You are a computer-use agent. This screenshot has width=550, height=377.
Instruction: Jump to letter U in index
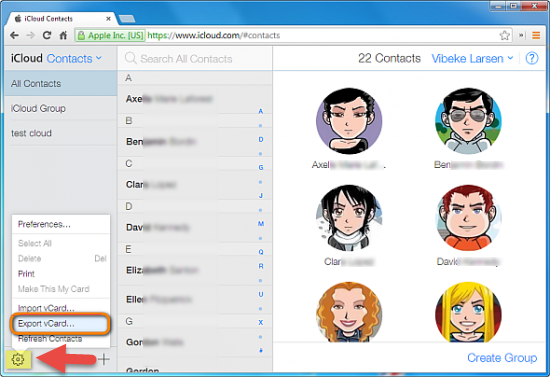point(261,294)
